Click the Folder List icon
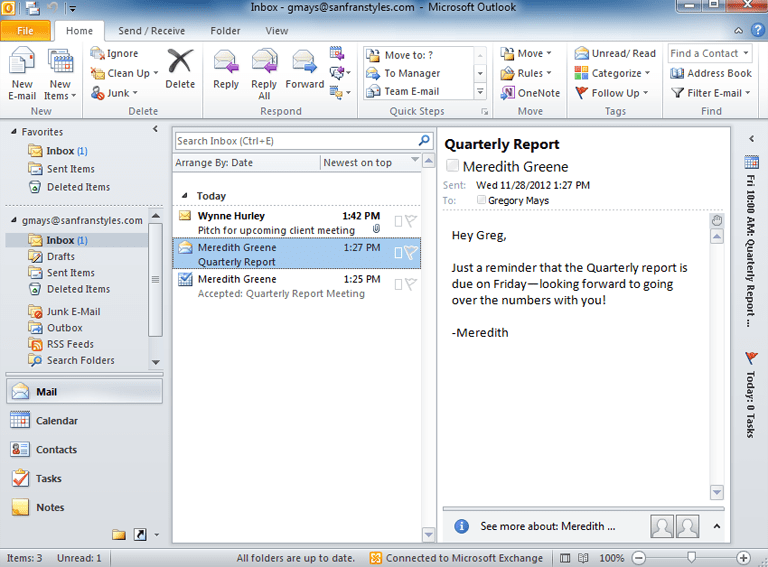768x567 pixels. (x=119, y=535)
